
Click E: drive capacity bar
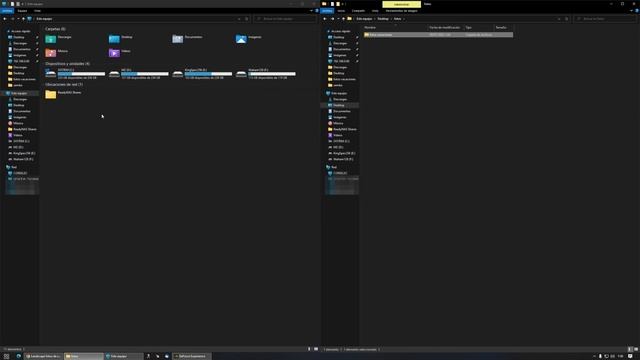208,74
